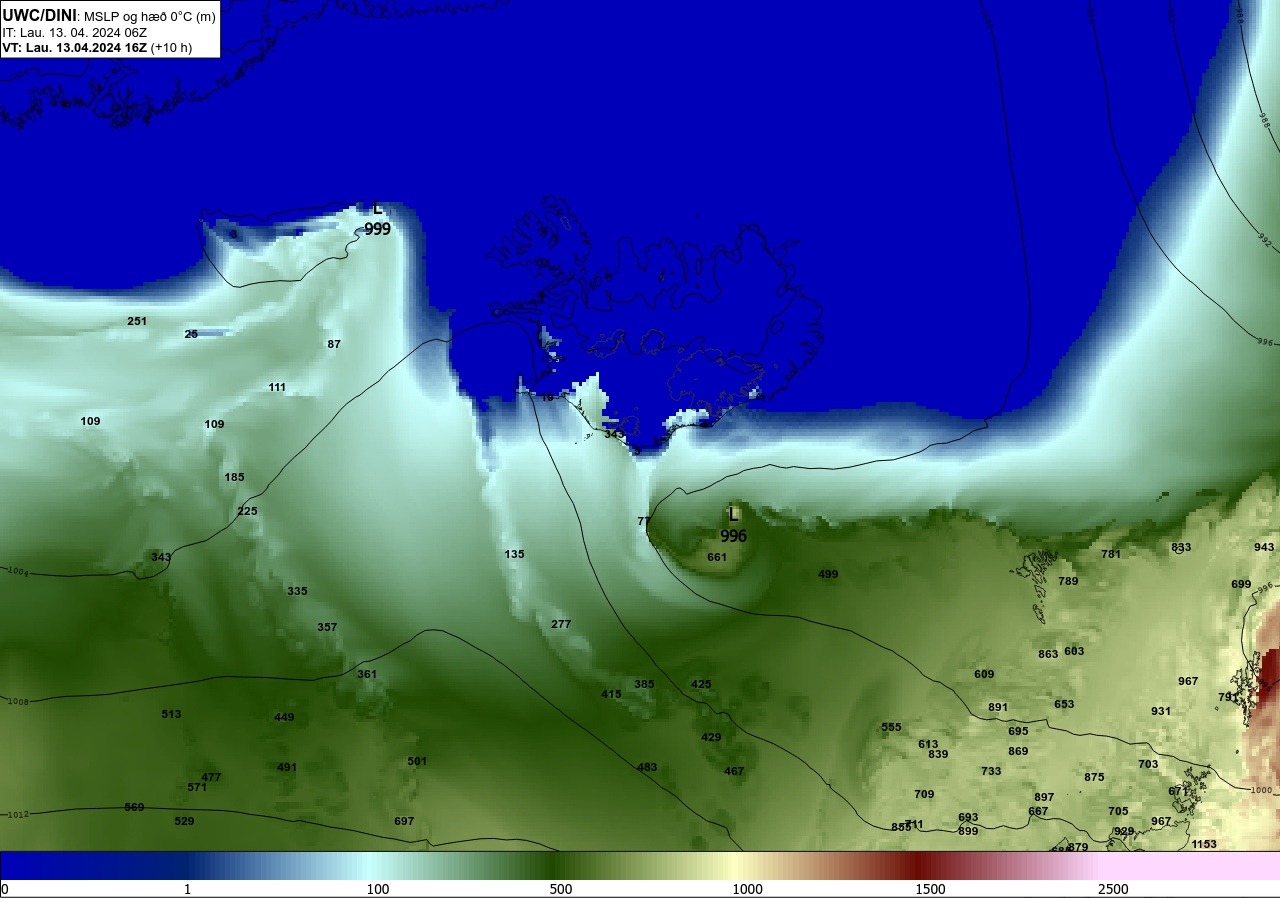Click the freezing level value 733
Viewport: 1280px width, 898px height.
coord(991,771)
